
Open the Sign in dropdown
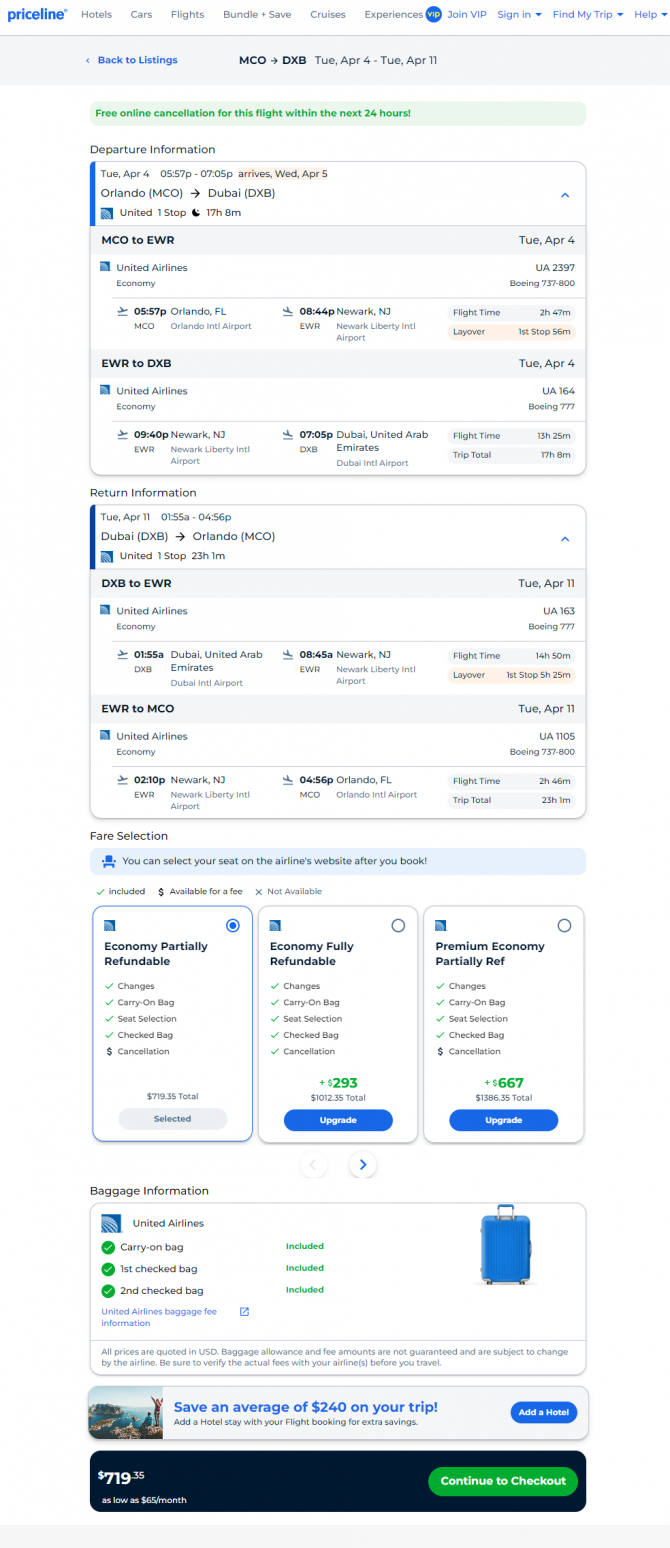click(520, 15)
